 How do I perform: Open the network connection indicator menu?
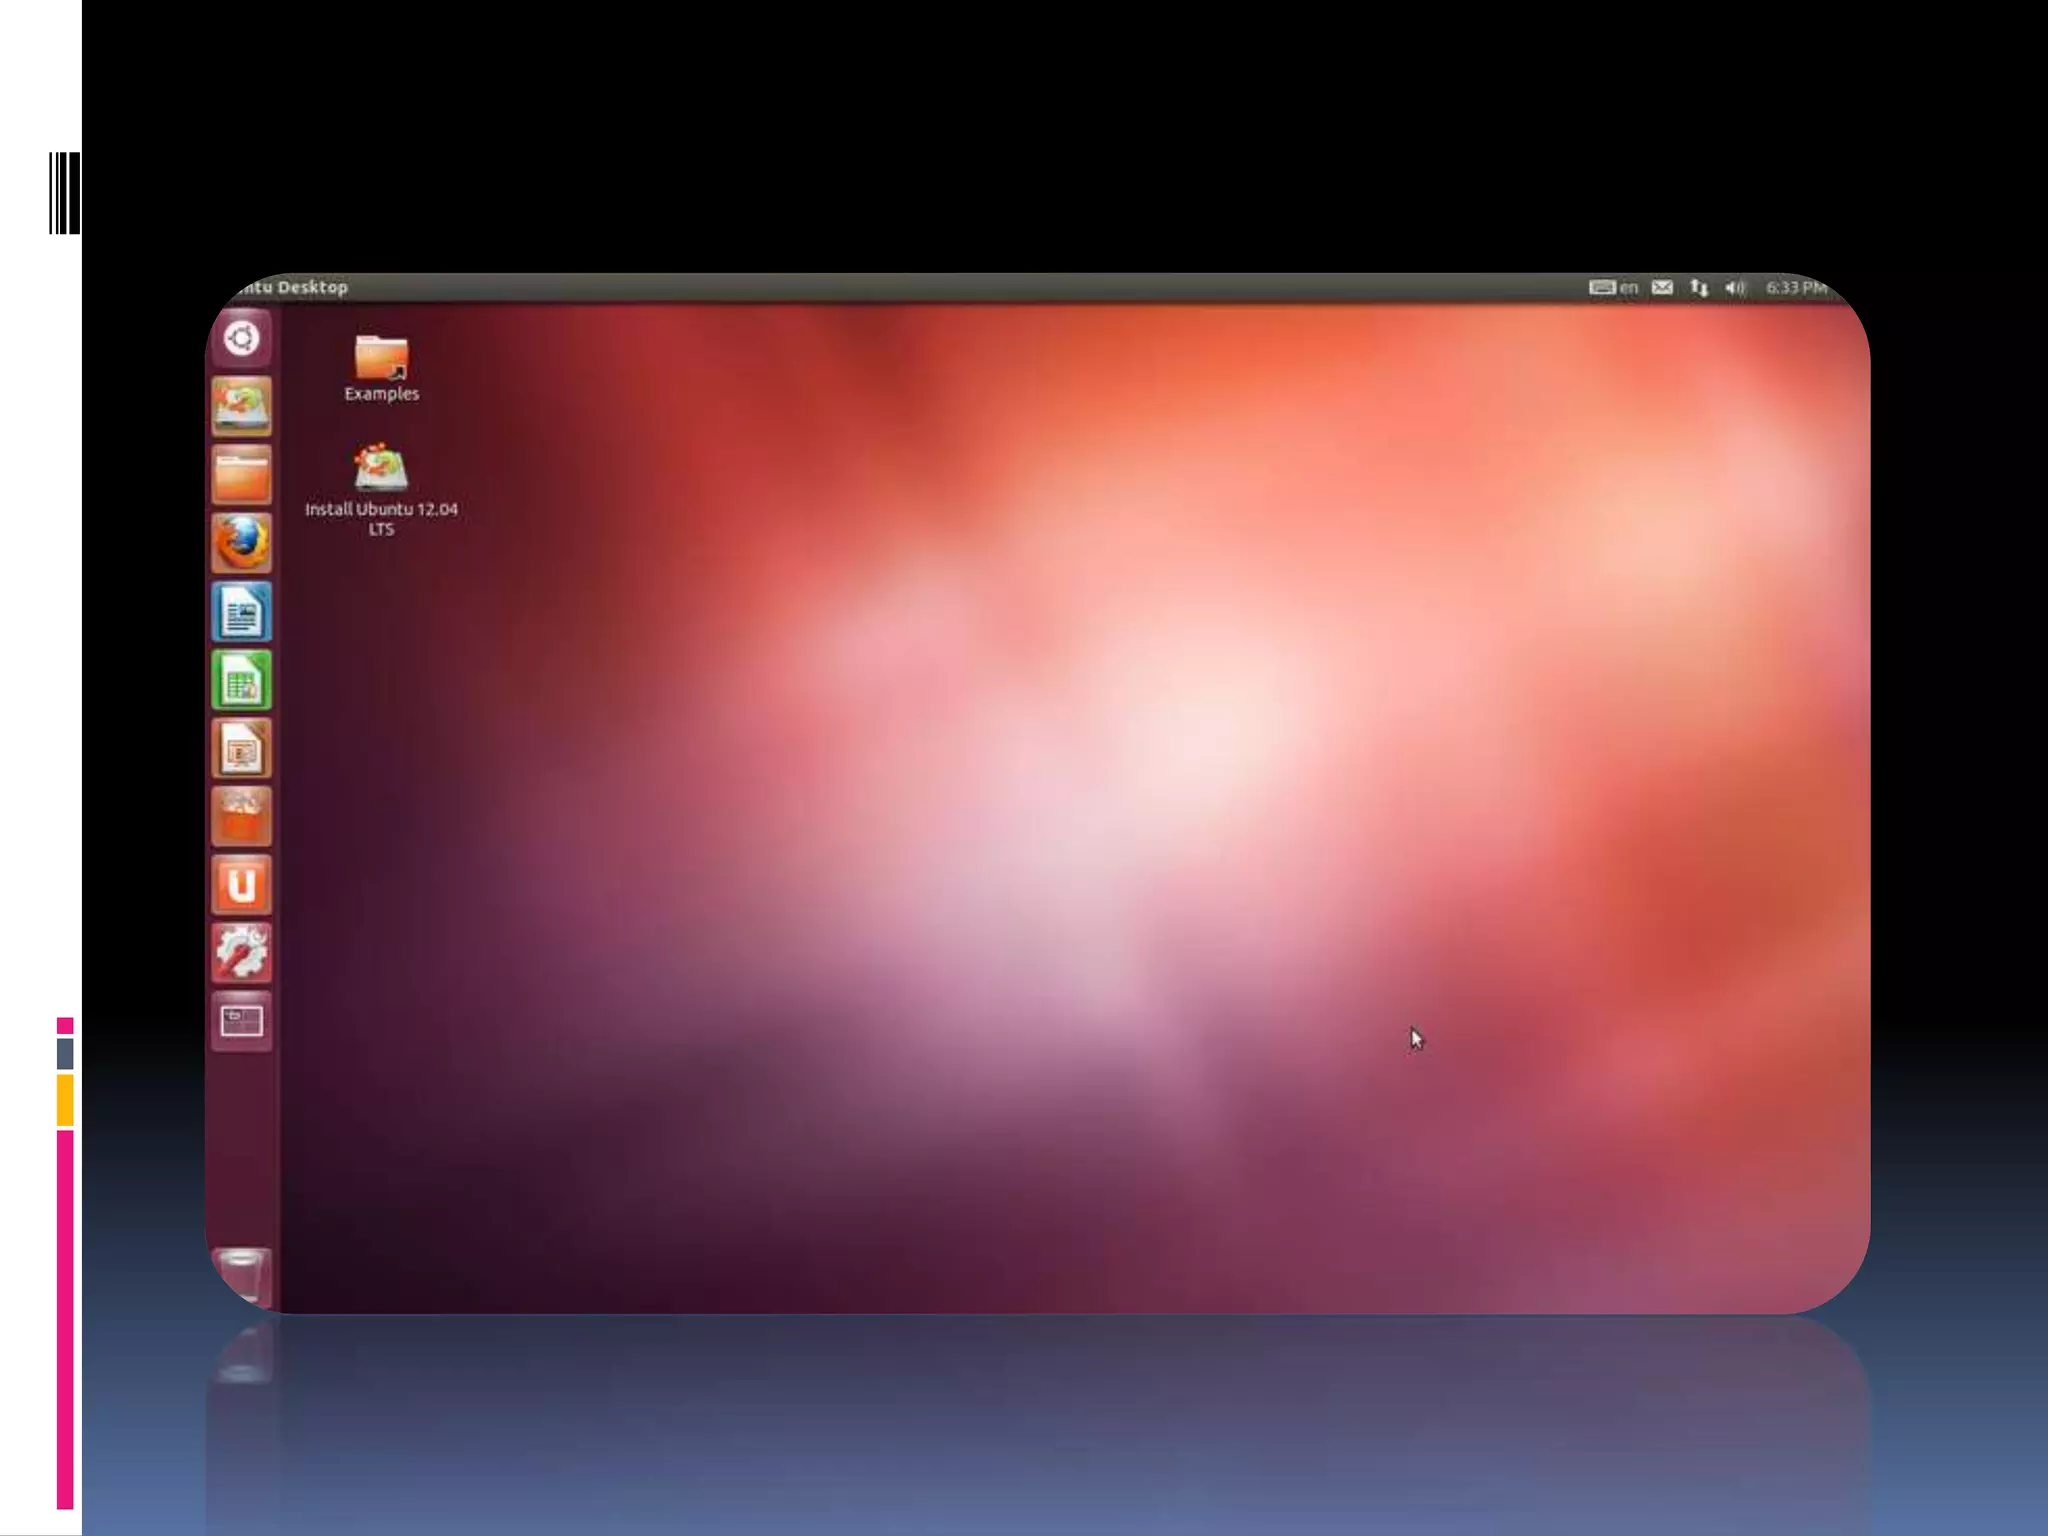click(1699, 288)
